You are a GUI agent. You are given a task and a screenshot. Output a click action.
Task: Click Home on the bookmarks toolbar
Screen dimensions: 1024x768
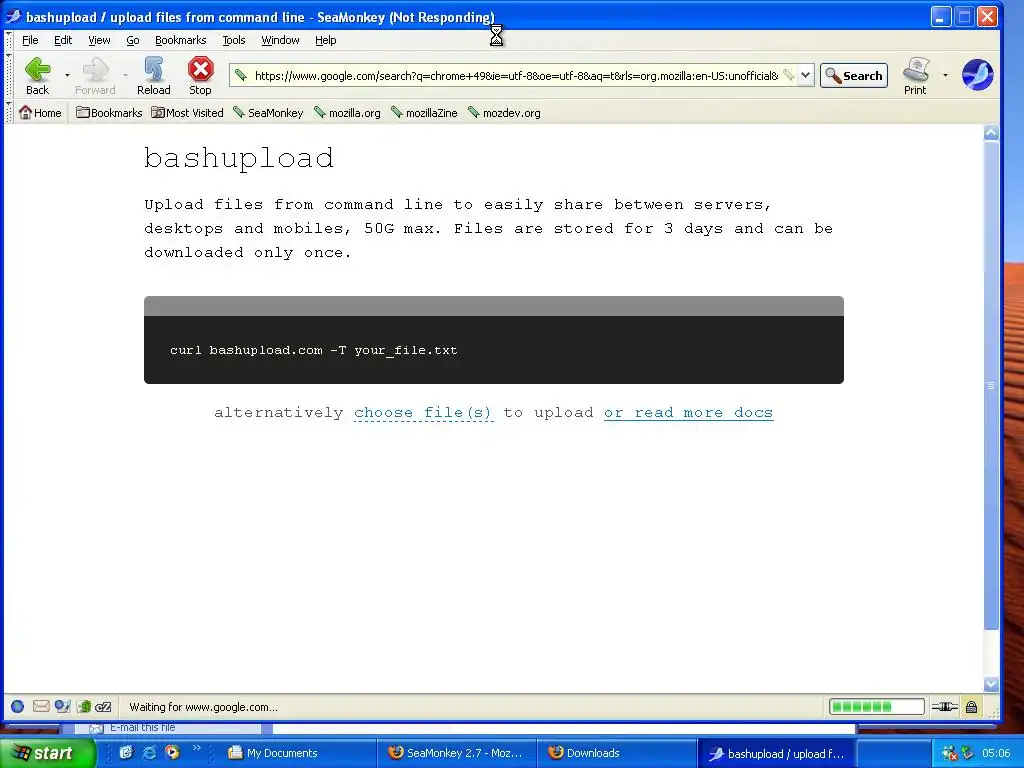point(40,112)
